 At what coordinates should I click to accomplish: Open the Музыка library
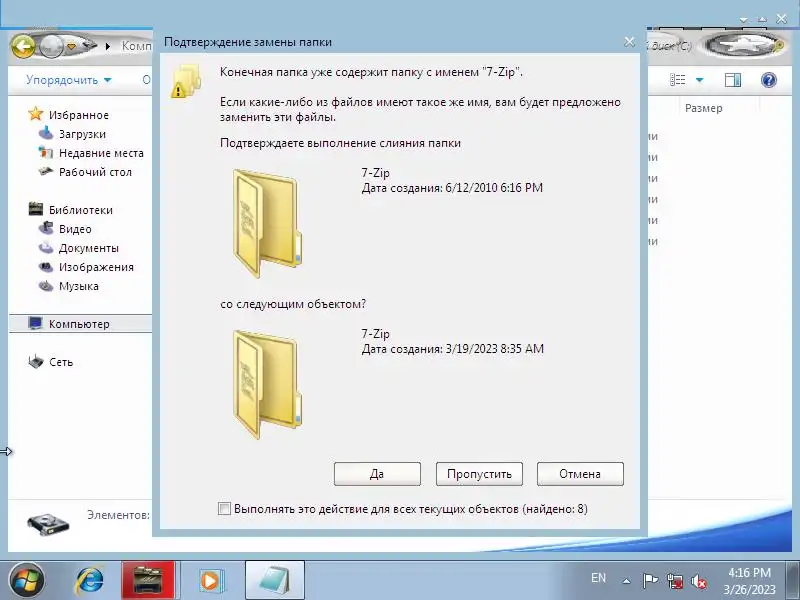tap(79, 286)
